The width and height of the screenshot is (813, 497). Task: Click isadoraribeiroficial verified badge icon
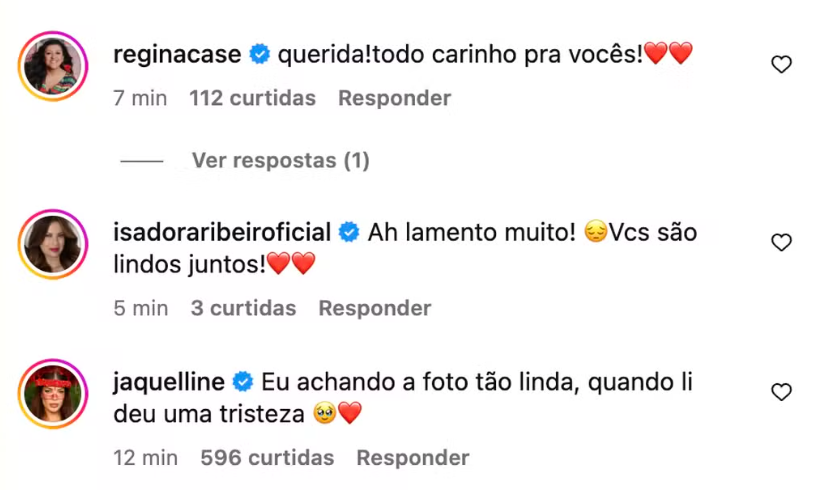click(349, 233)
